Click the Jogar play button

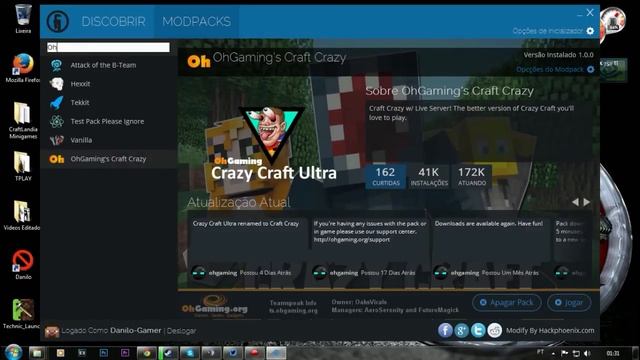[x=569, y=303]
